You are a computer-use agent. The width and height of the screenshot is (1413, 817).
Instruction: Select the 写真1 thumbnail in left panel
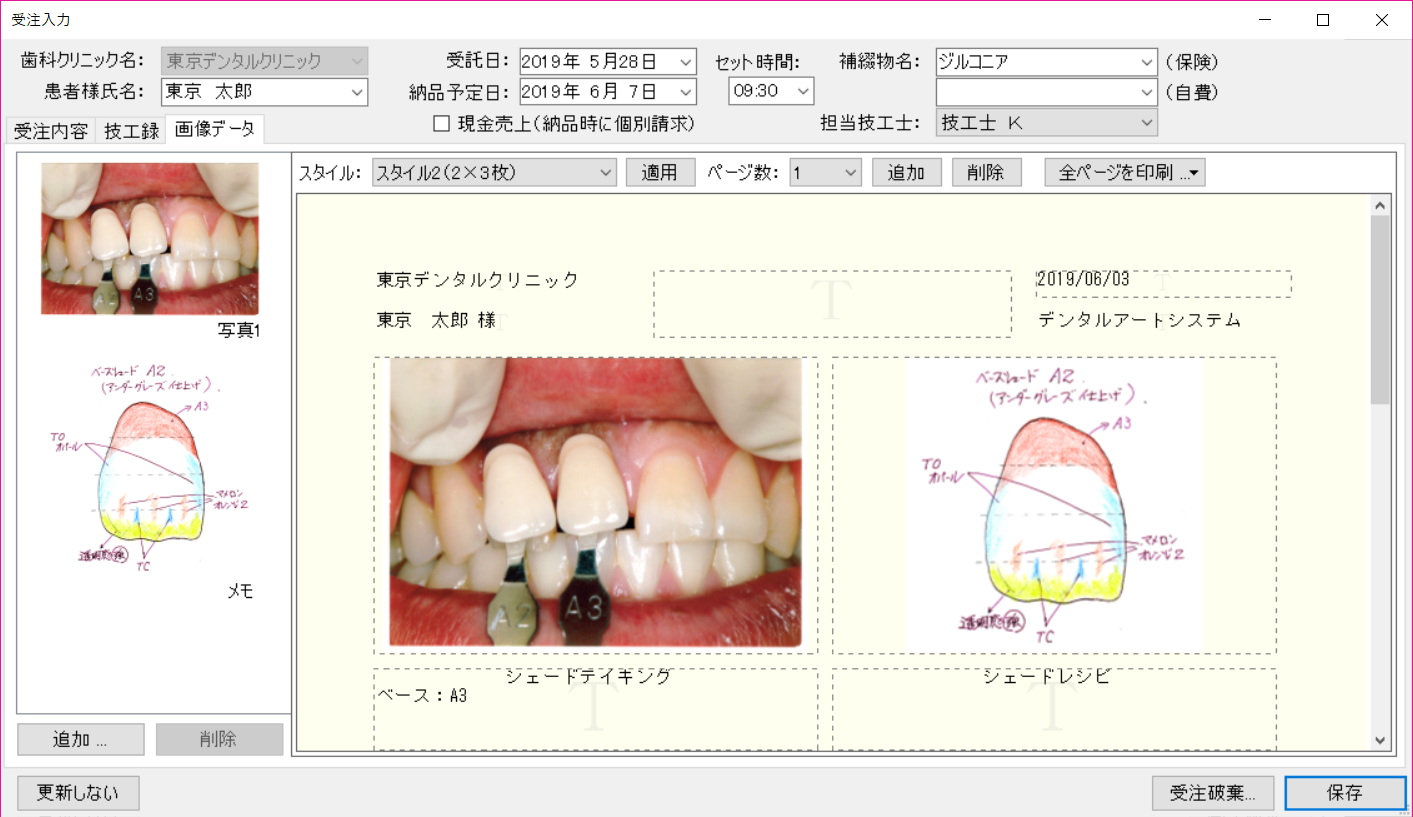150,239
